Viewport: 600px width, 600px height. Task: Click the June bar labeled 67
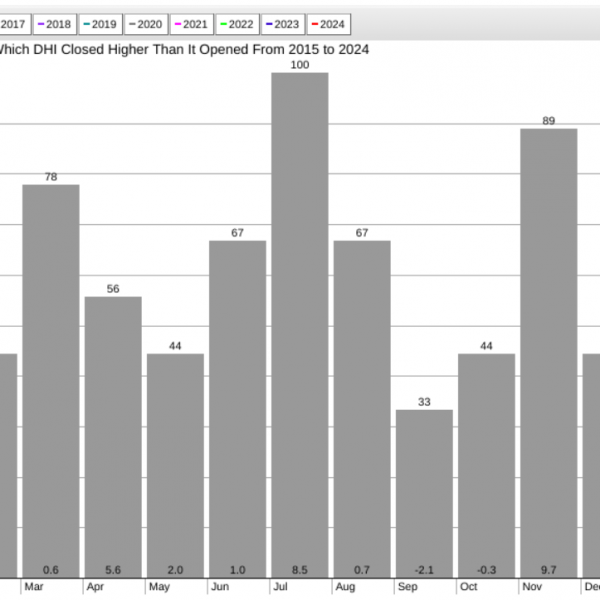coord(238,409)
